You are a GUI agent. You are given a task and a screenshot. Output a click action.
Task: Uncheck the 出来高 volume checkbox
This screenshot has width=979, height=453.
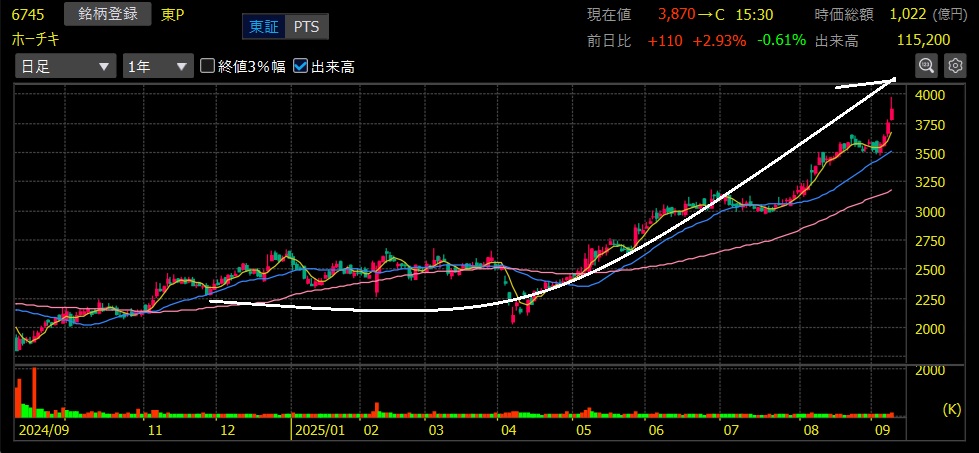tap(301, 67)
